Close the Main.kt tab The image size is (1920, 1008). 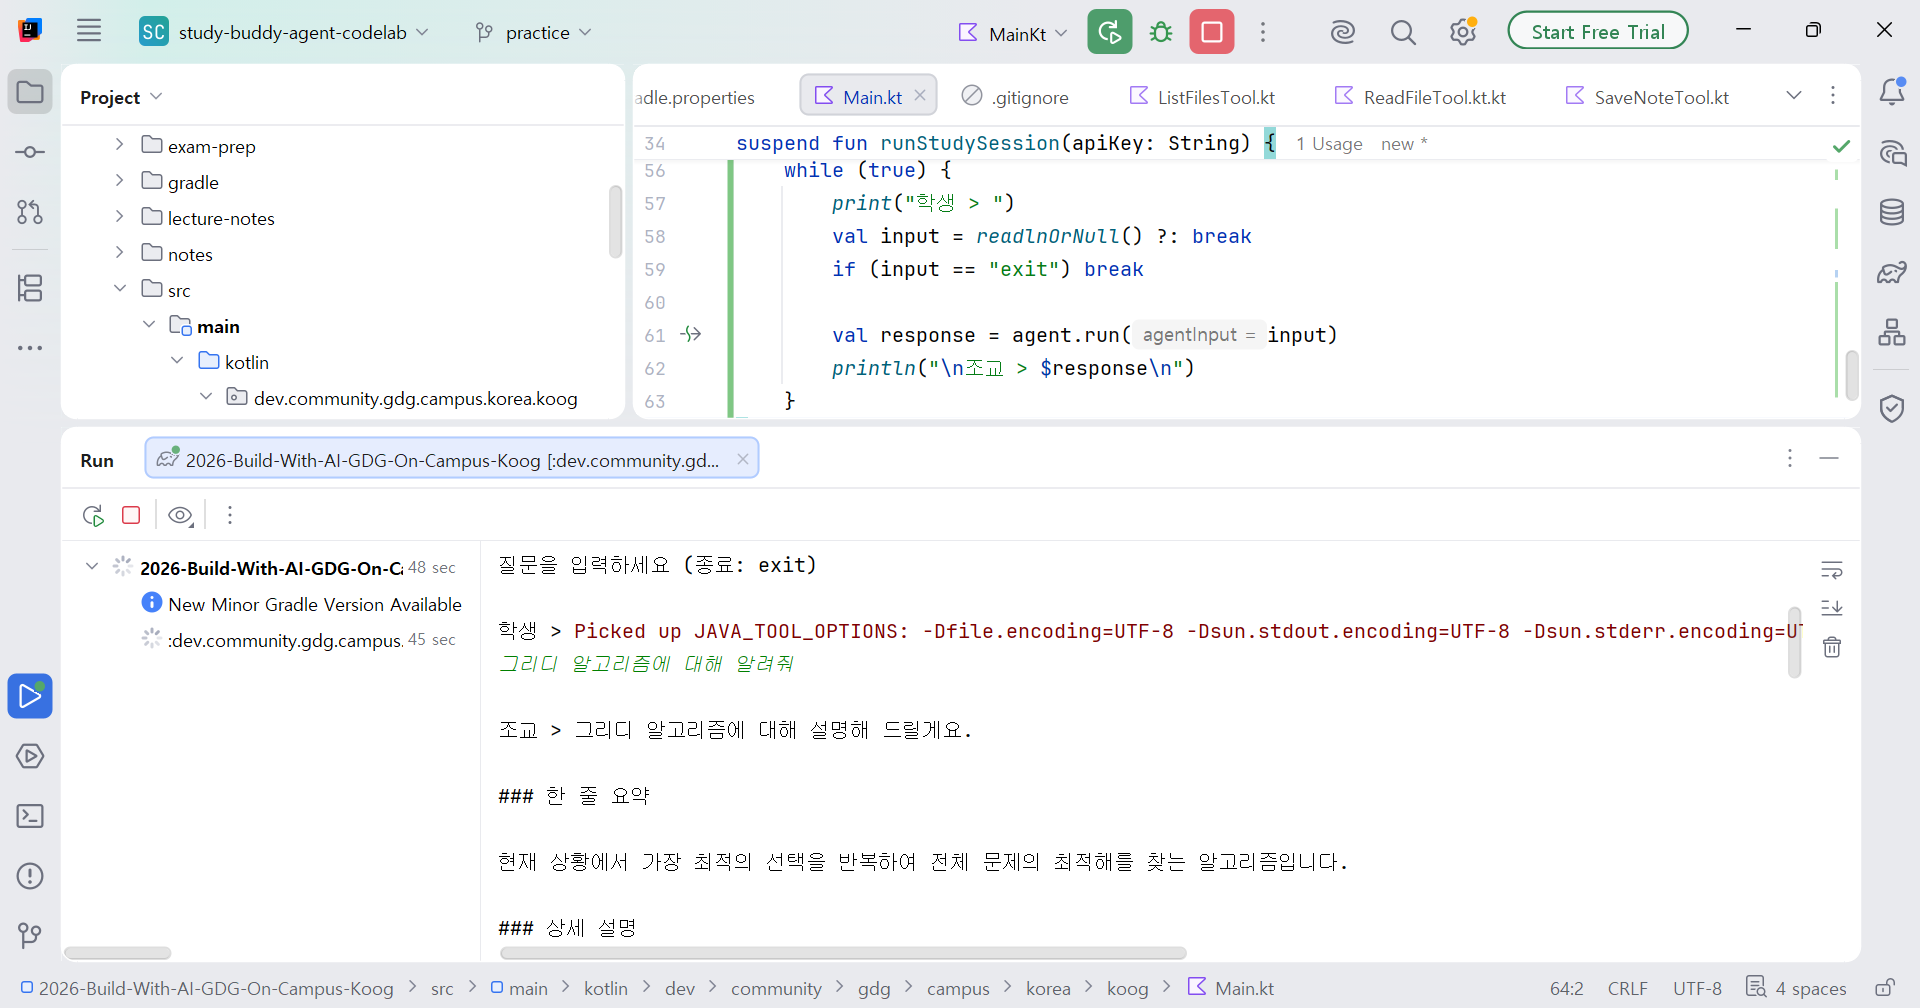(920, 96)
